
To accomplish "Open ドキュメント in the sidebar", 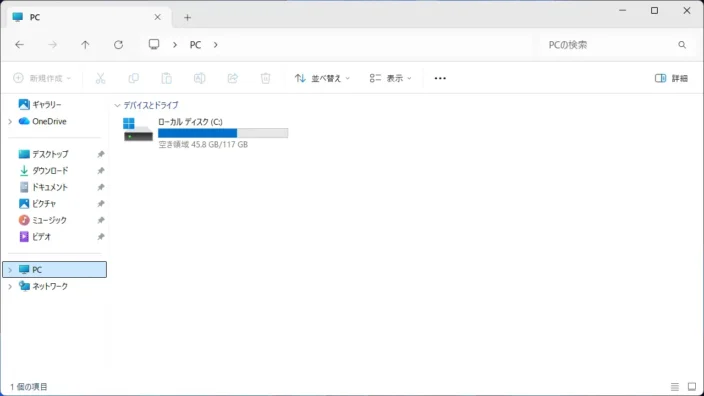I will click(x=49, y=187).
